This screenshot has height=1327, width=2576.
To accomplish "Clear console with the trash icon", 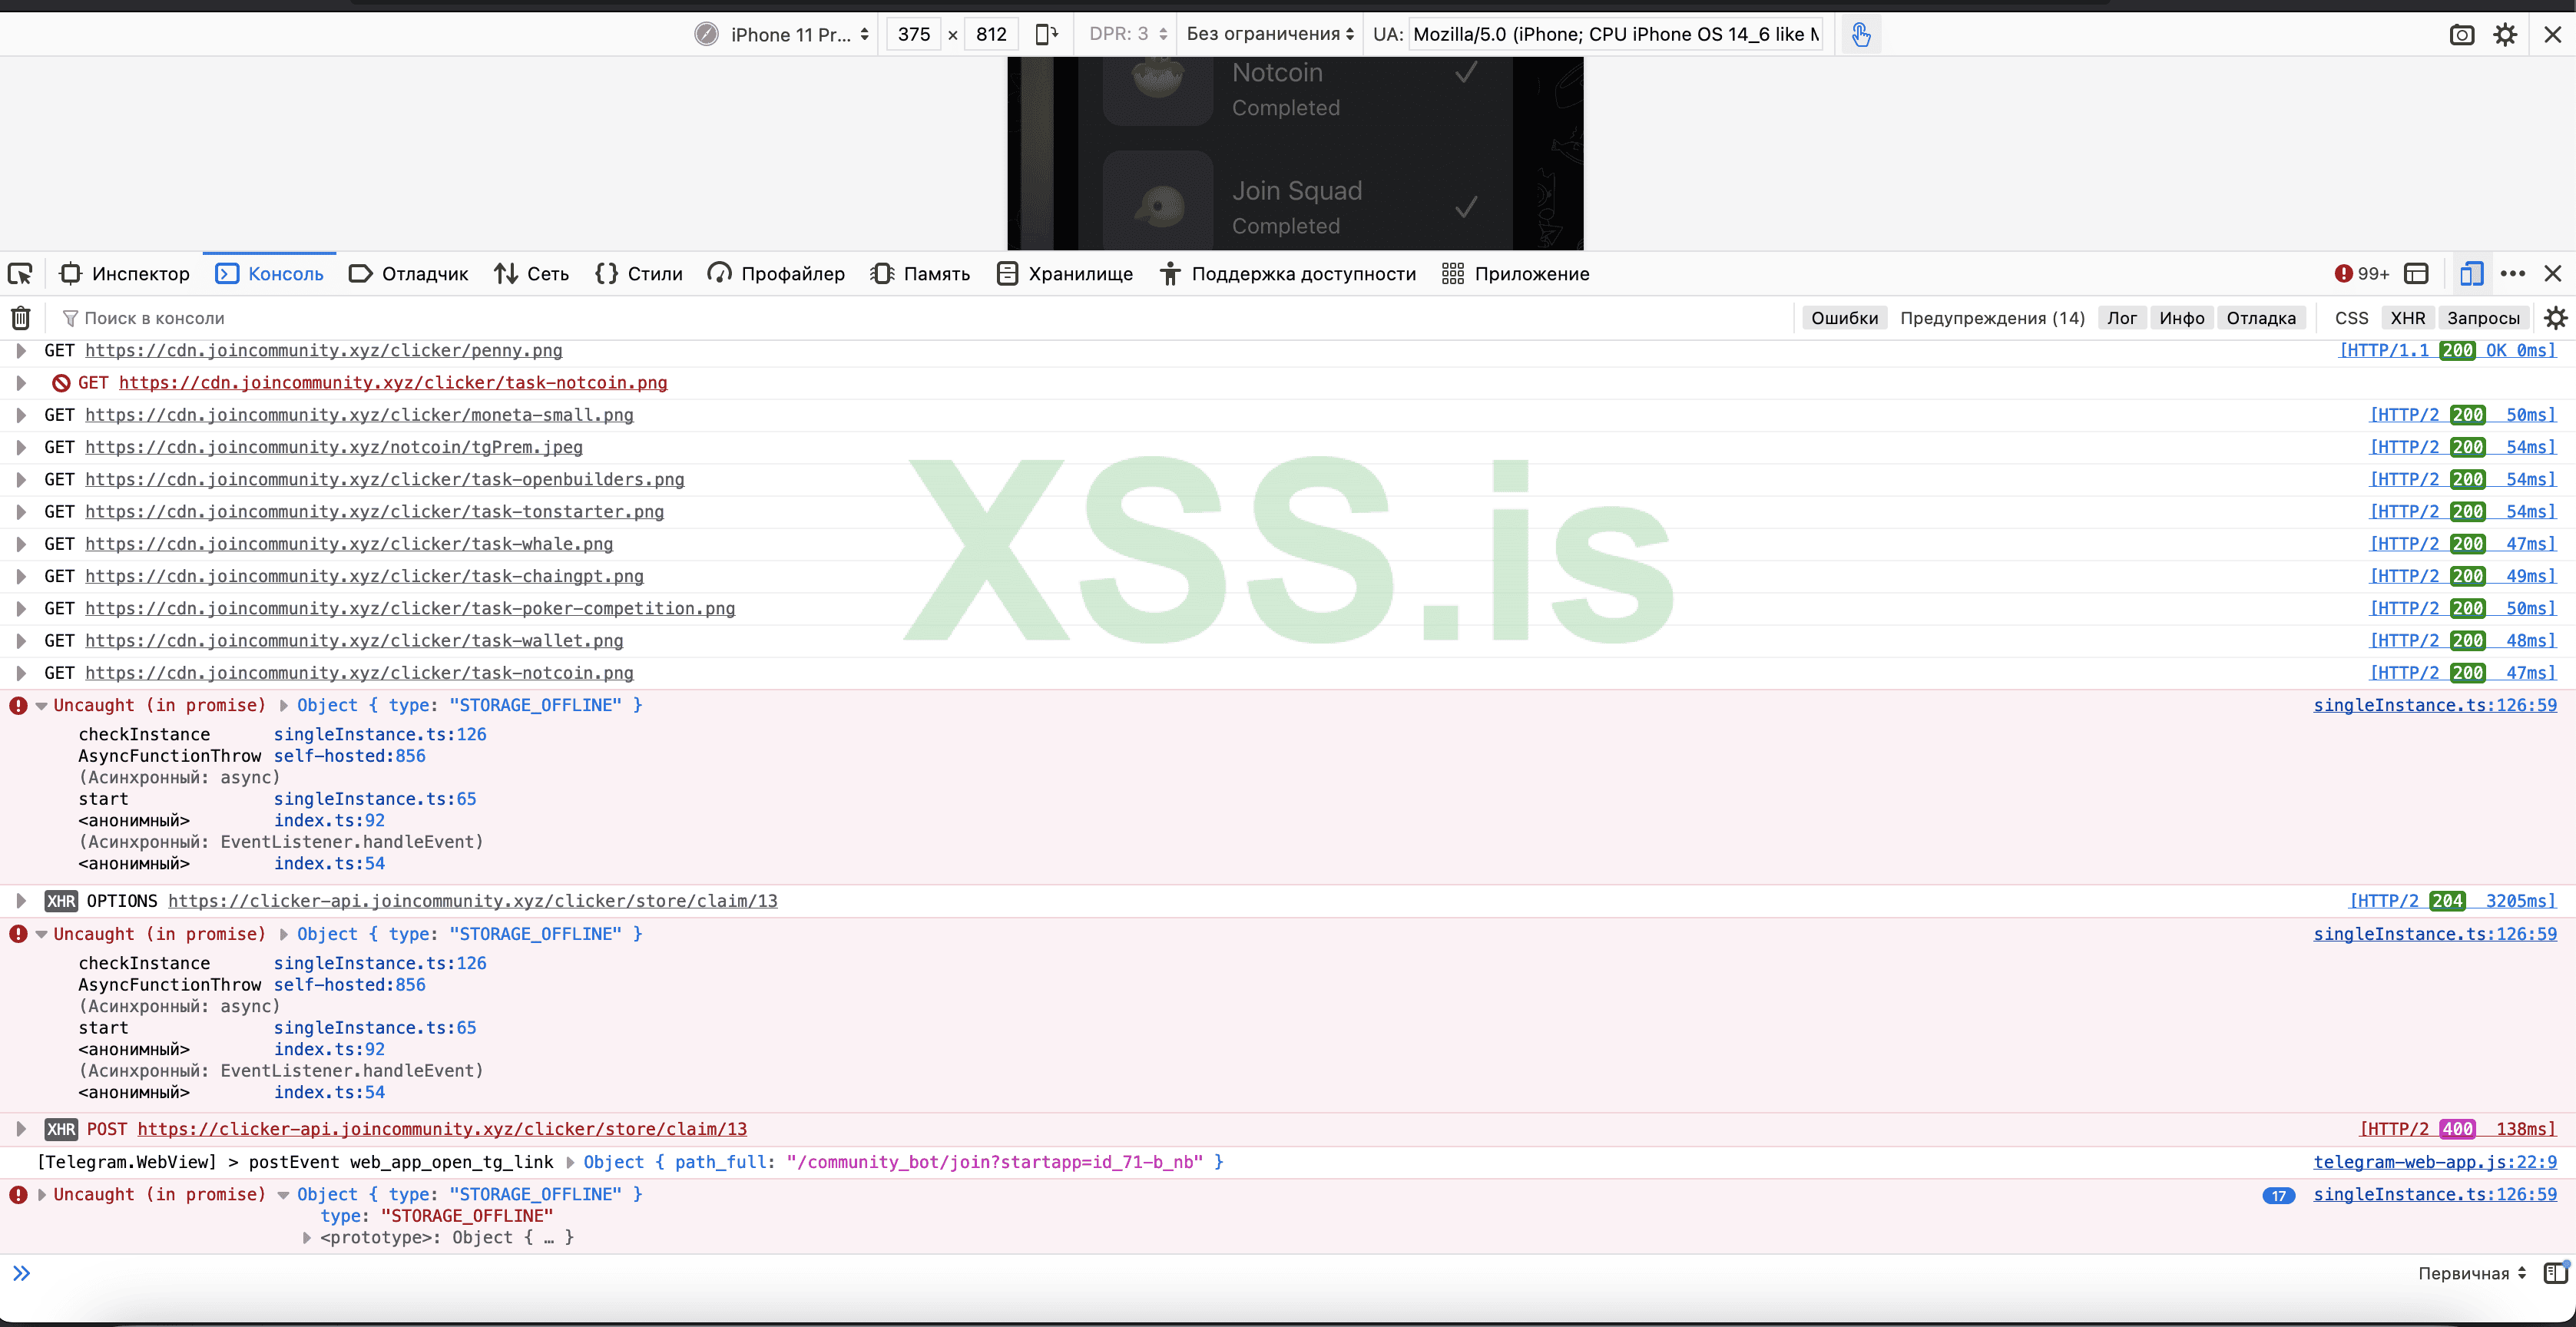I will (20, 318).
